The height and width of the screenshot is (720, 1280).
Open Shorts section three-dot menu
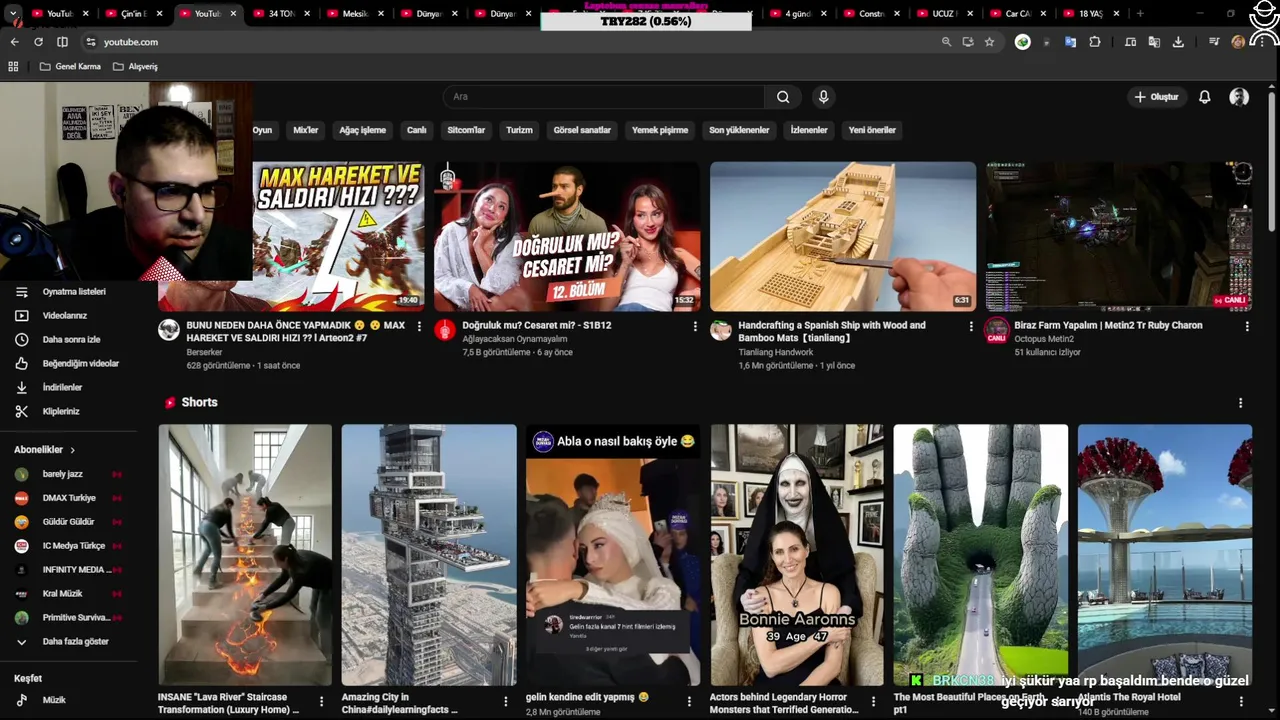1241,403
